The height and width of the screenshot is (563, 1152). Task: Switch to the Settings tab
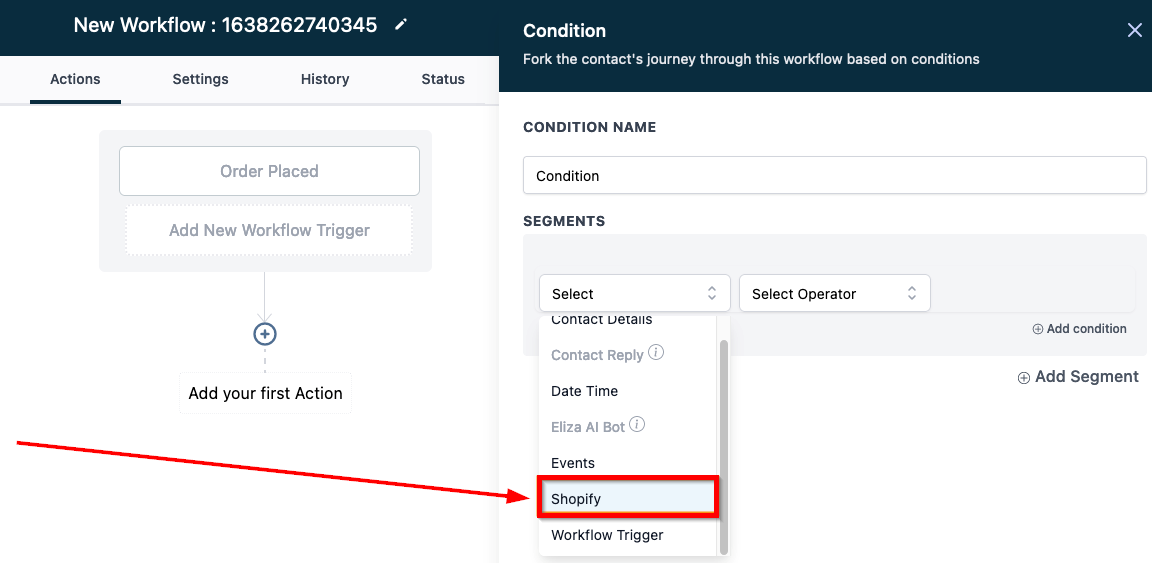(x=200, y=79)
